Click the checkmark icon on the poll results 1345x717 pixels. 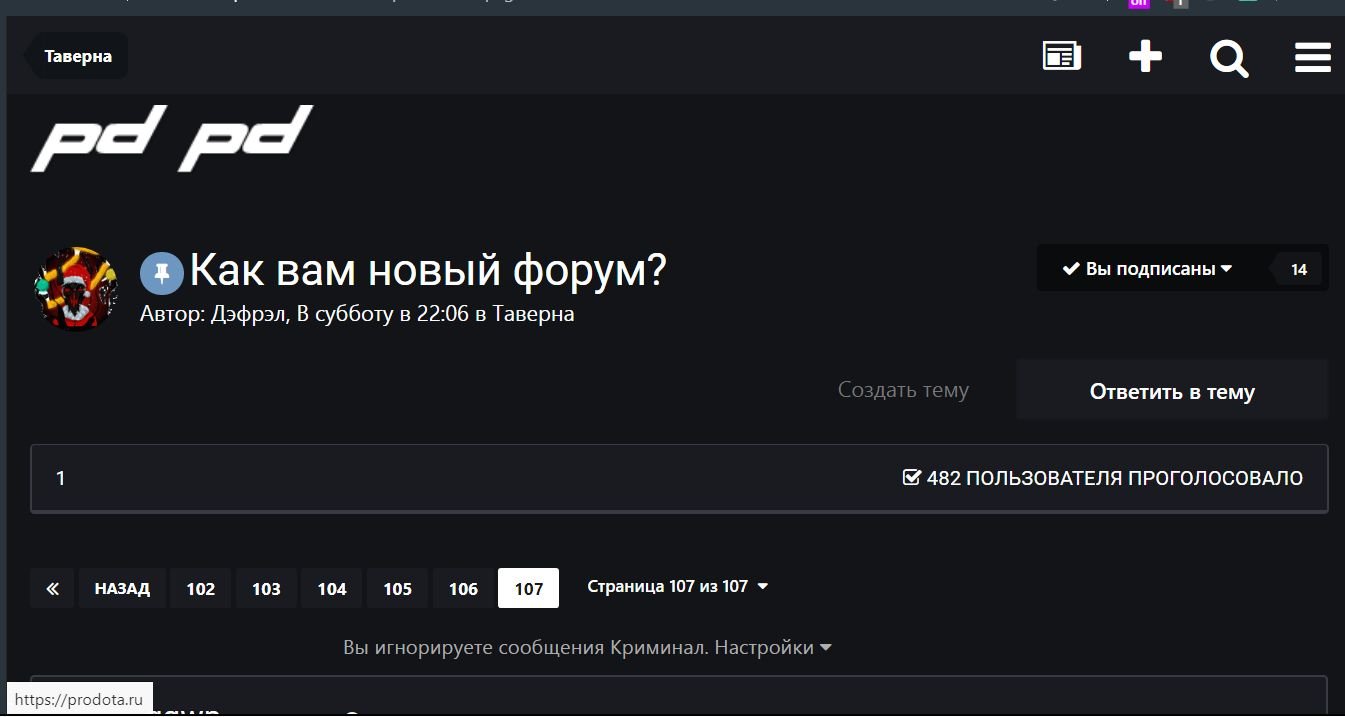(x=911, y=478)
